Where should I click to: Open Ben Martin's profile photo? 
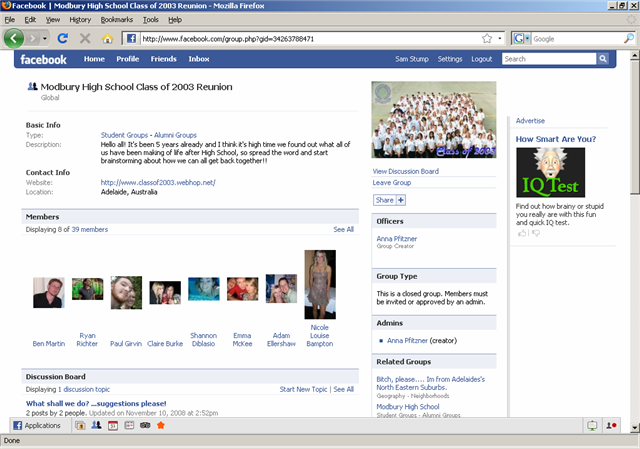(x=49, y=293)
